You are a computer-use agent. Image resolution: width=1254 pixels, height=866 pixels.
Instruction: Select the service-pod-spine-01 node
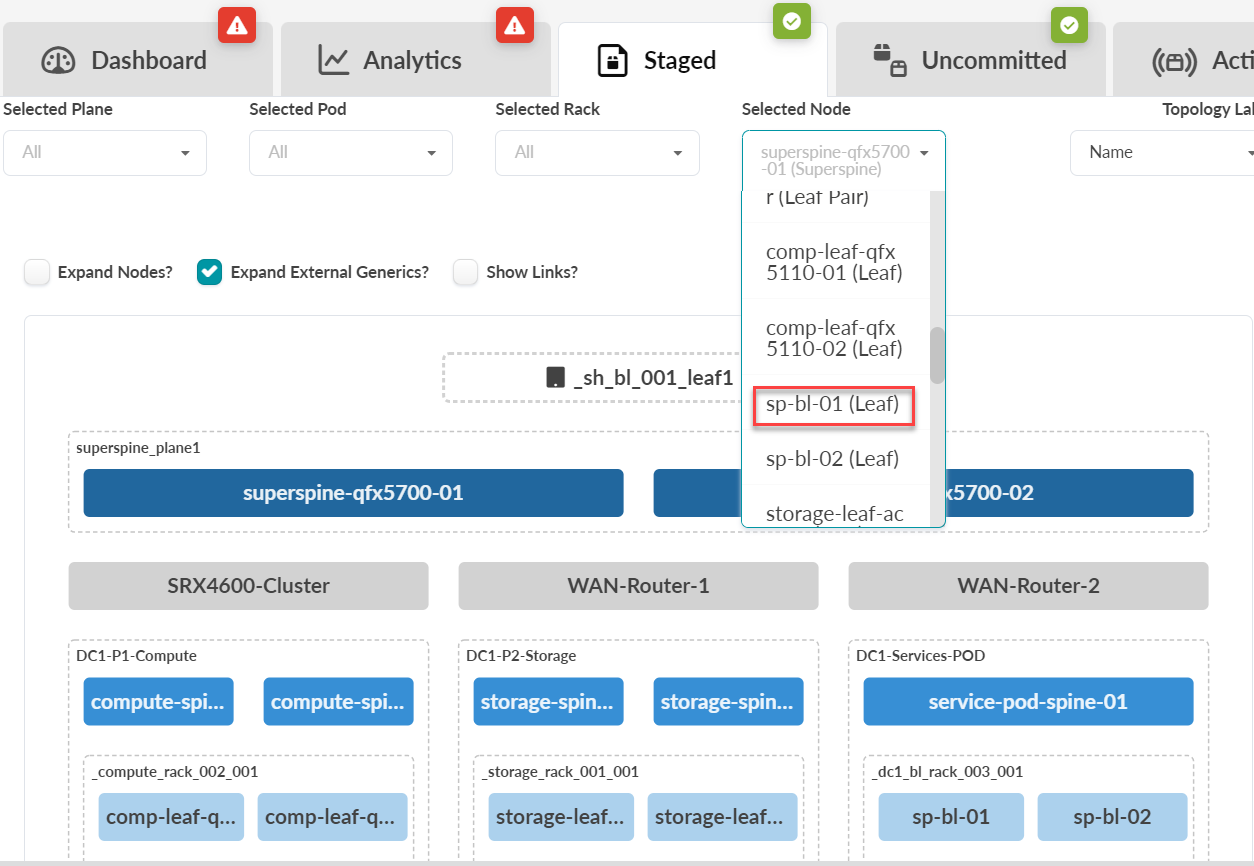tap(1028, 702)
